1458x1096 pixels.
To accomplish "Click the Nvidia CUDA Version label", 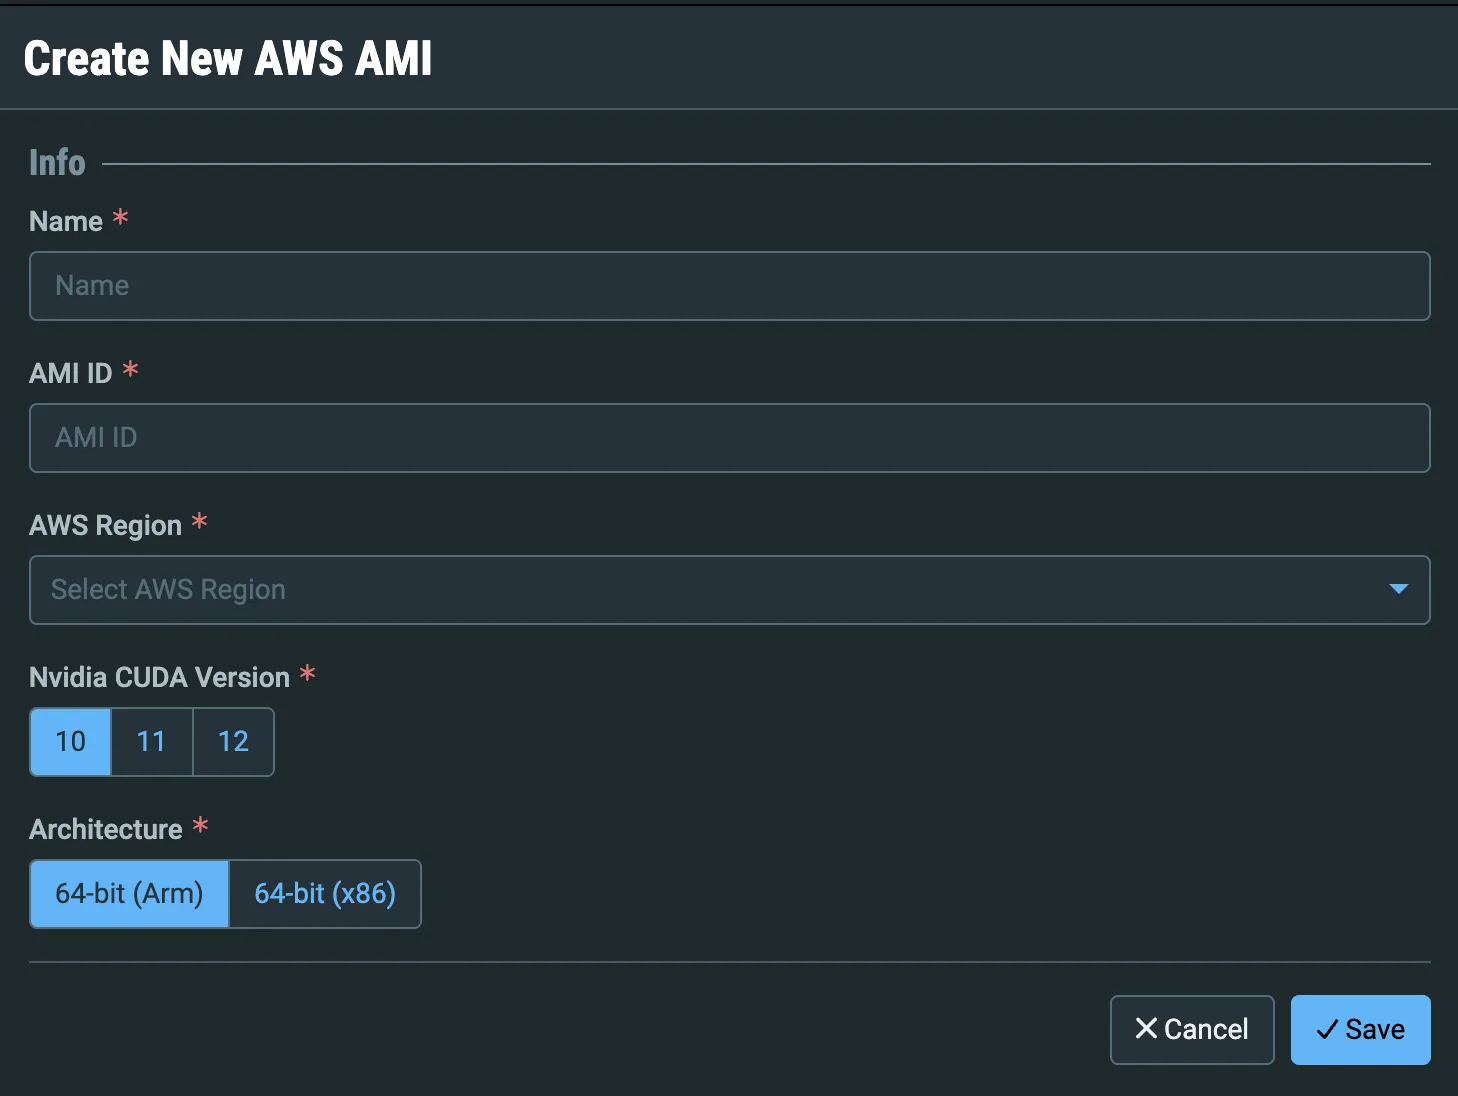I will coord(160,677).
